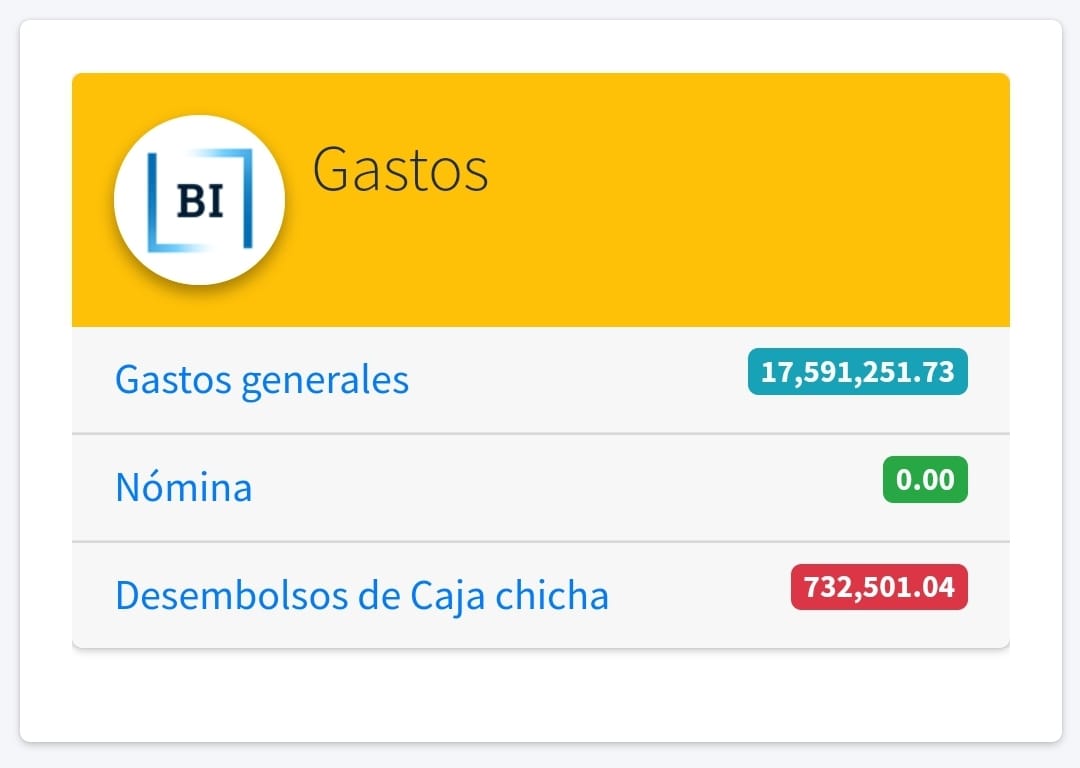Click the green 0.00 badge
This screenshot has height=768, width=1080.
pos(925,479)
